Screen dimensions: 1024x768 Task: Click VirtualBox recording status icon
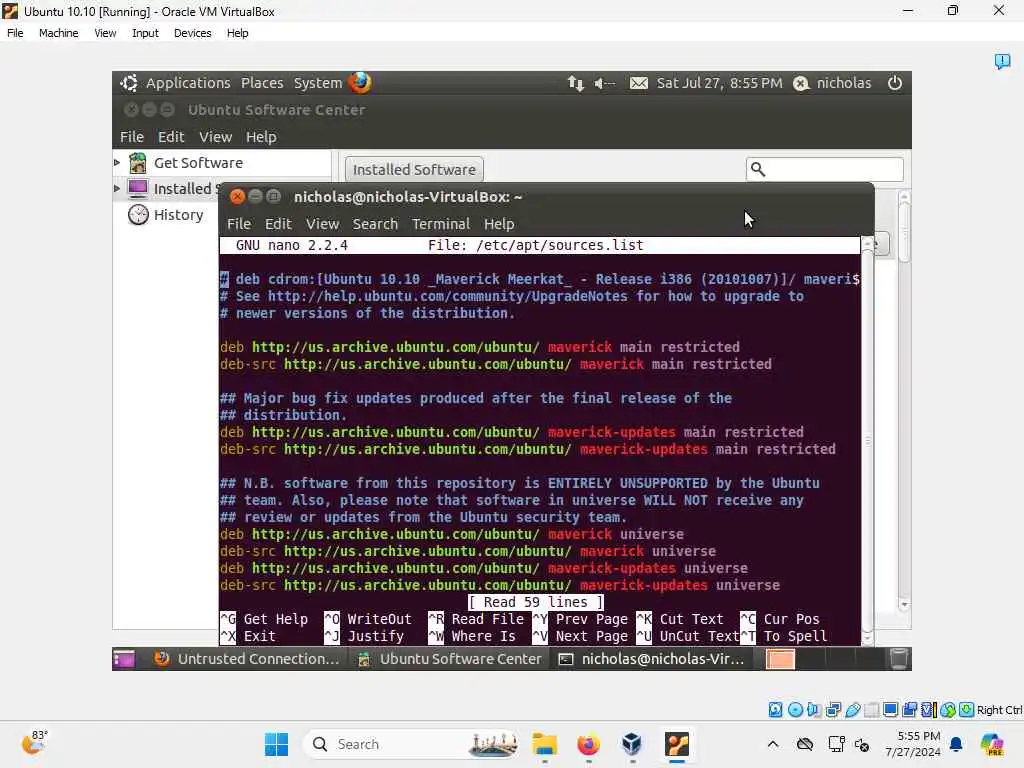(x=910, y=710)
